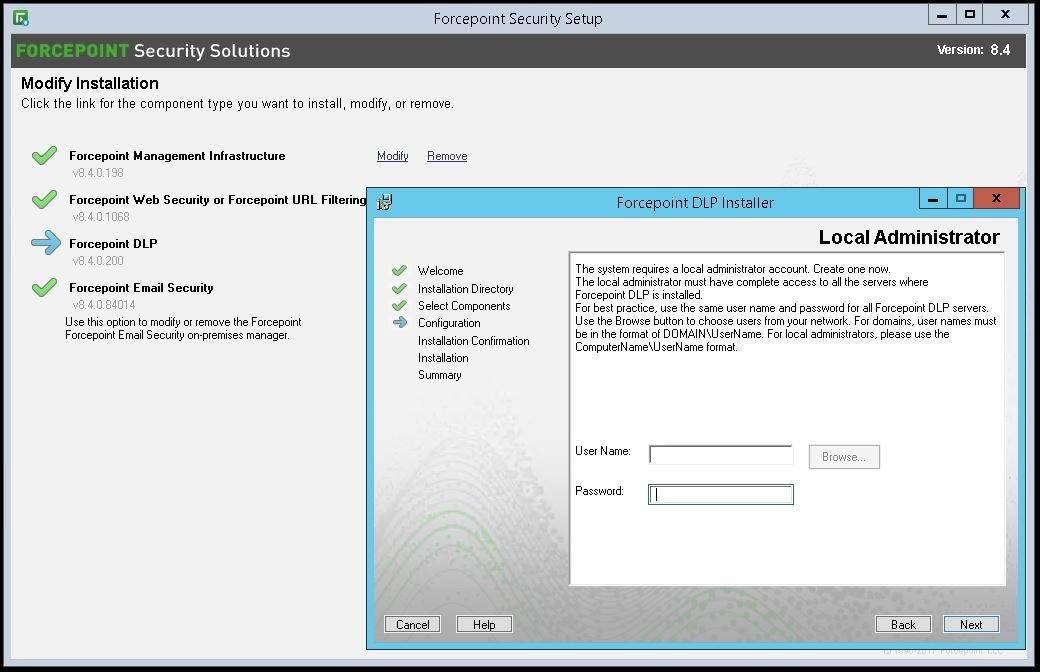Click the installer package icon in DLP Installer titlebar
This screenshot has width=1040, height=672.
383,202
